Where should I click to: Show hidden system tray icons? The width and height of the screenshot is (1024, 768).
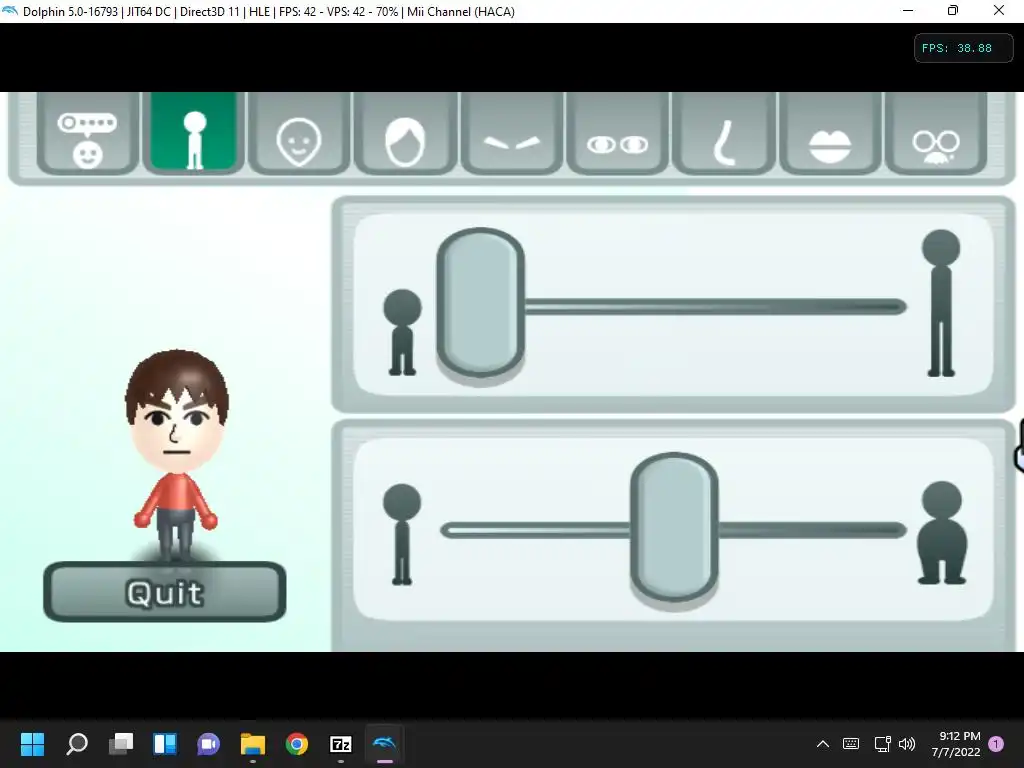[x=823, y=744]
